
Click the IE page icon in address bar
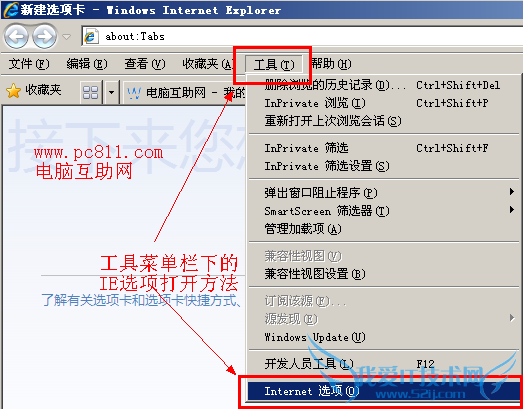pyautogui.click(x=90, y=36)
